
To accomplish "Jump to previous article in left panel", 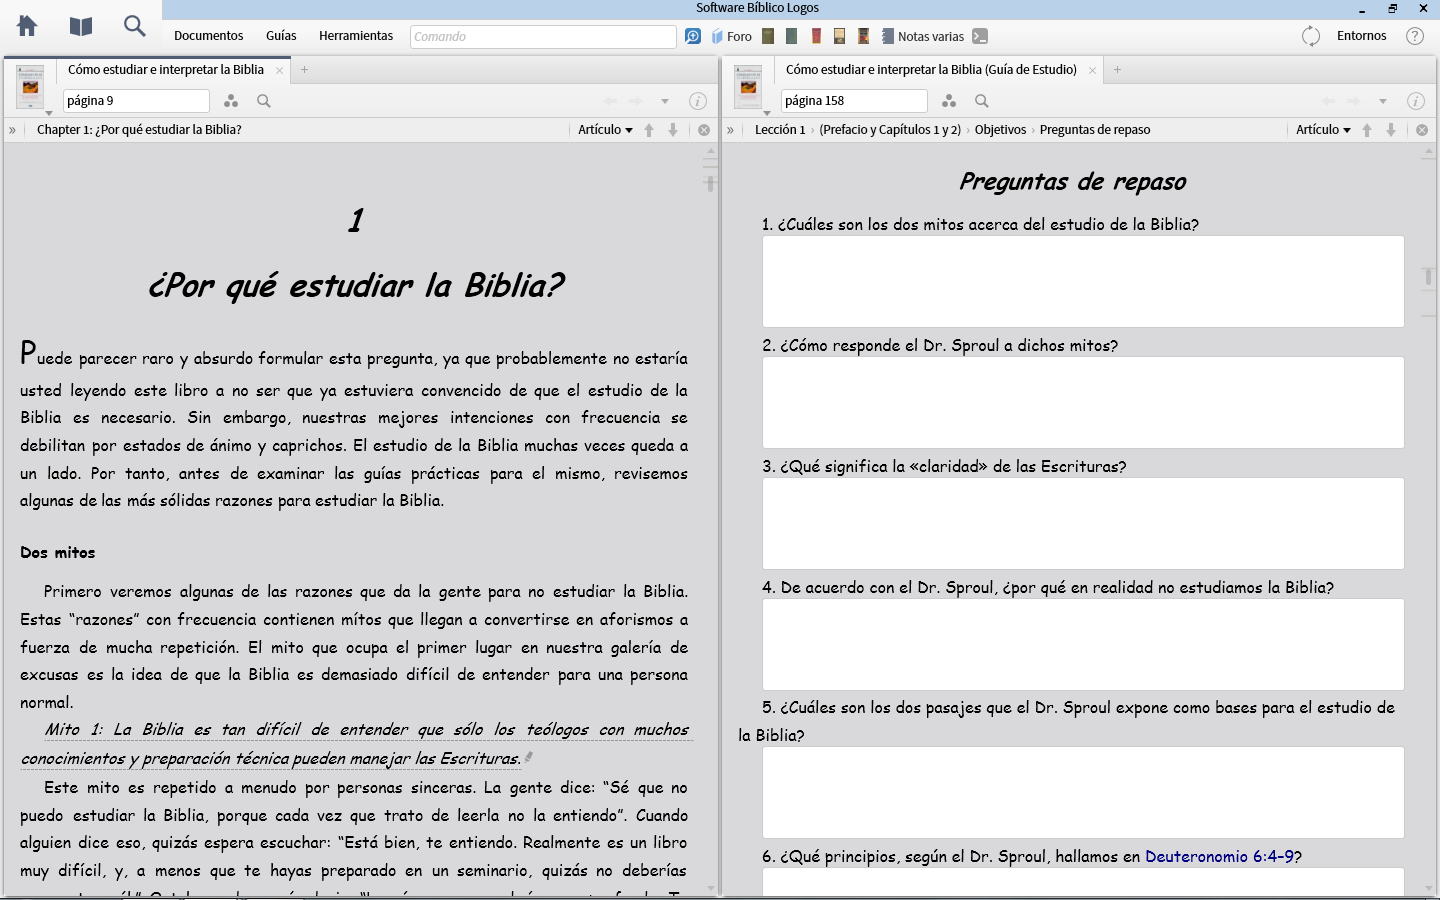I will click(x=649, y=130).
